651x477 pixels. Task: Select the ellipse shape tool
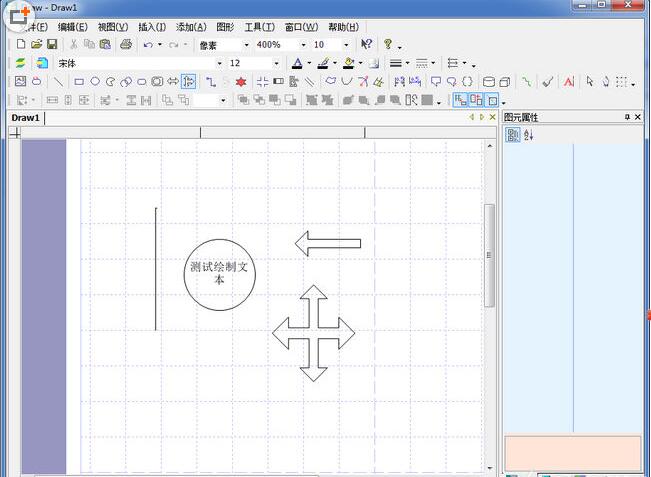point(95,82)
